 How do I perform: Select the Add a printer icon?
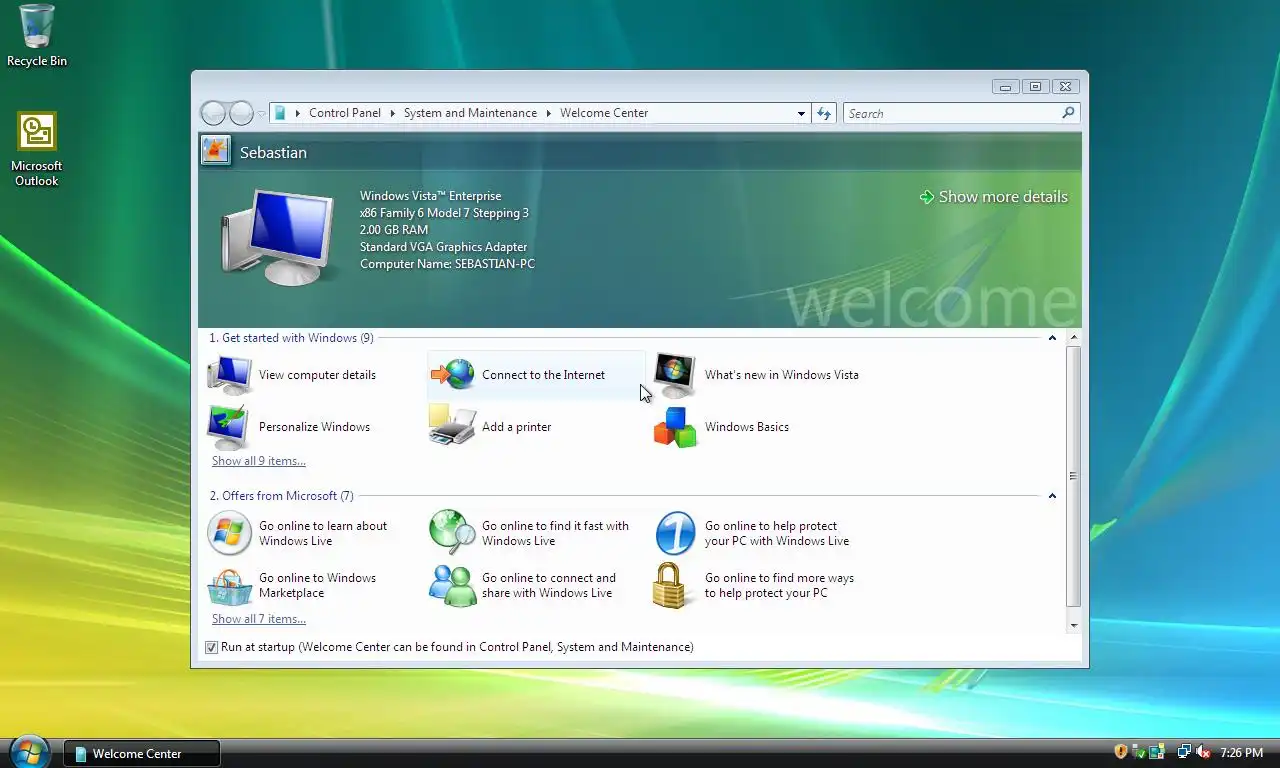coord(452,427)
